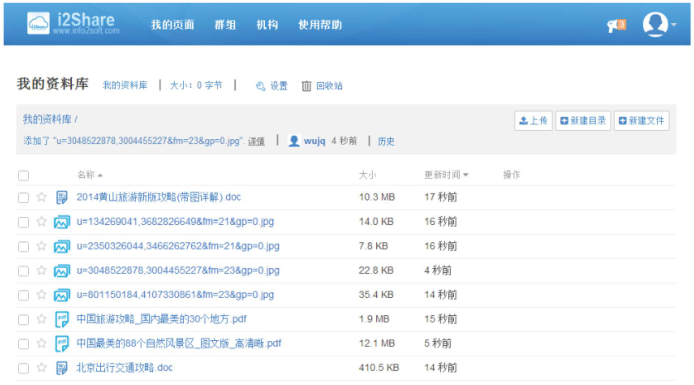Open 详情 details of last commit
Screen dimensions: 694x385
[256, 141]
